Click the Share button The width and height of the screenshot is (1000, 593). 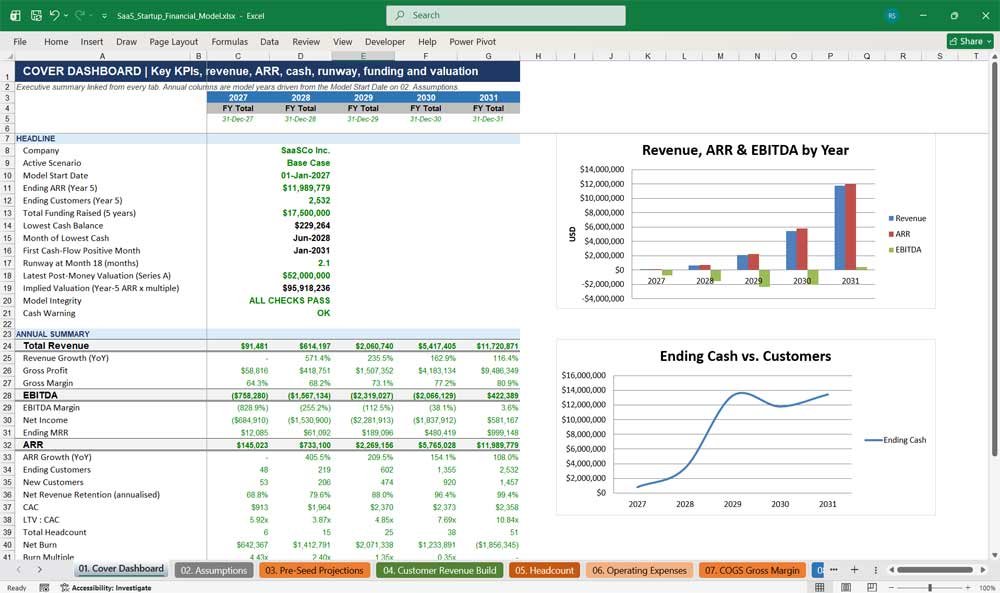970,41
